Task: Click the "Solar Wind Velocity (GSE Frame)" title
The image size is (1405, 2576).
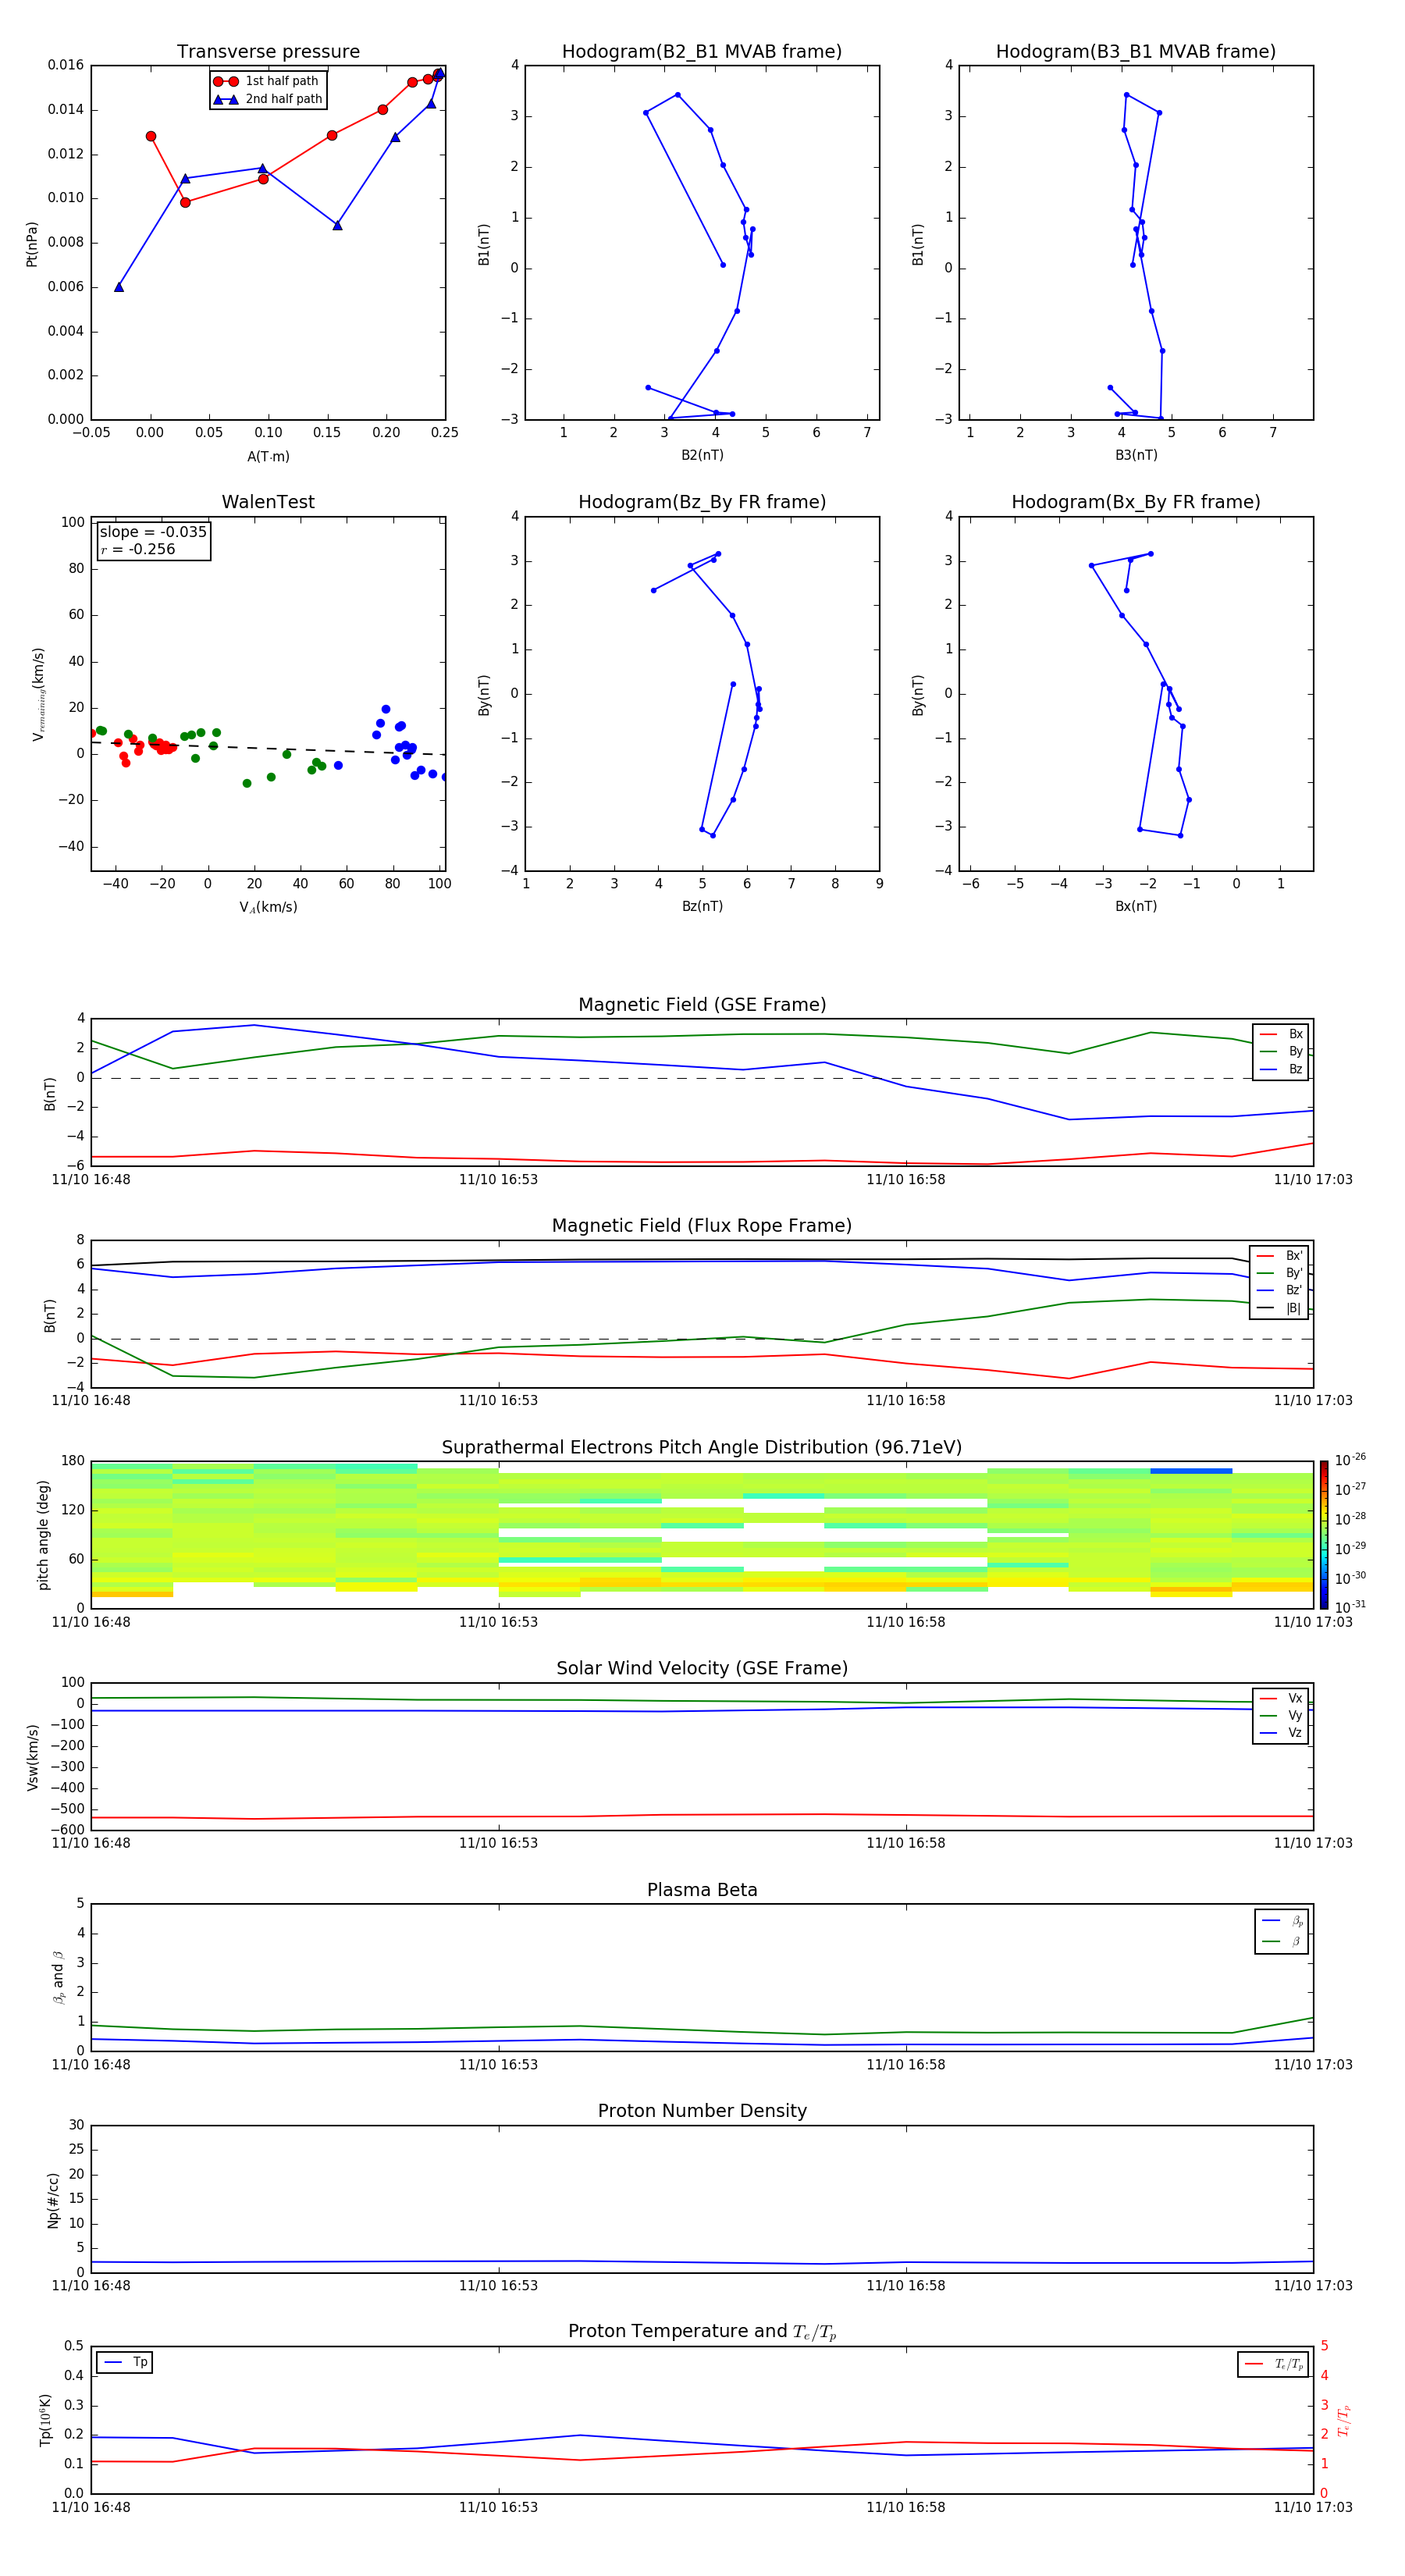Action: pos(702,1668)
